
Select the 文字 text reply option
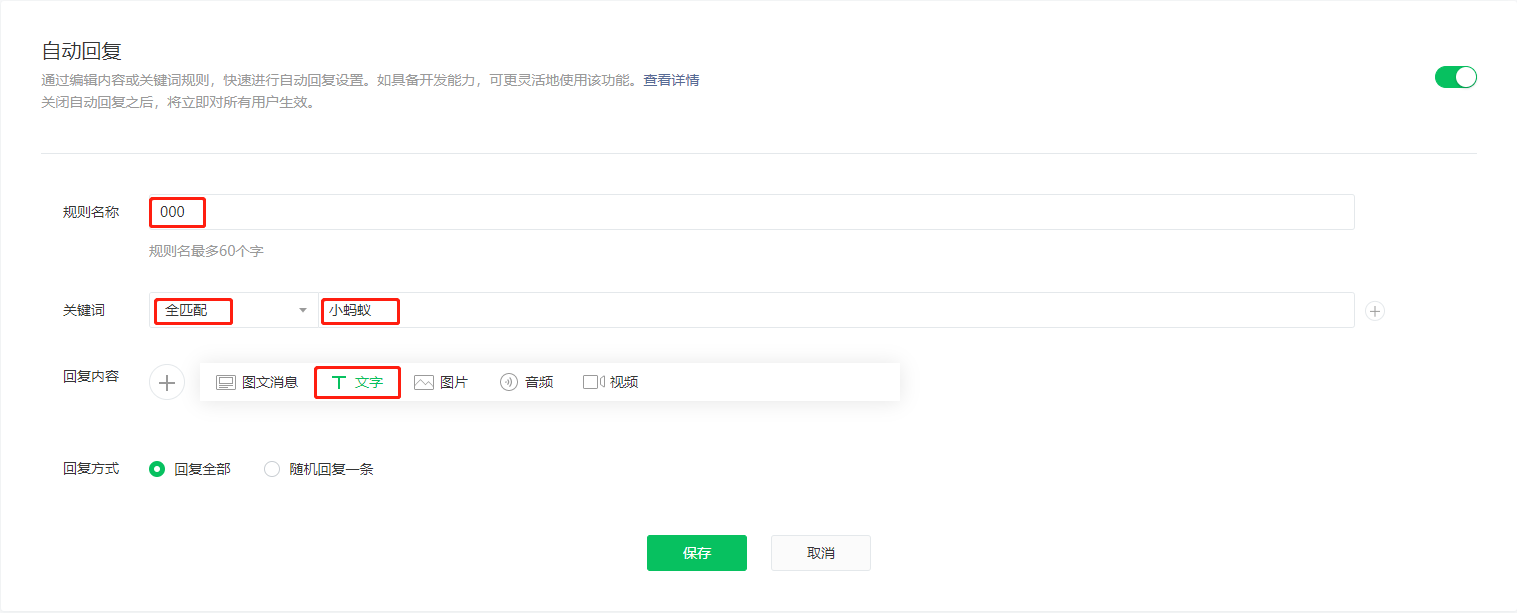pyautogui.click(x=357, y=382)
